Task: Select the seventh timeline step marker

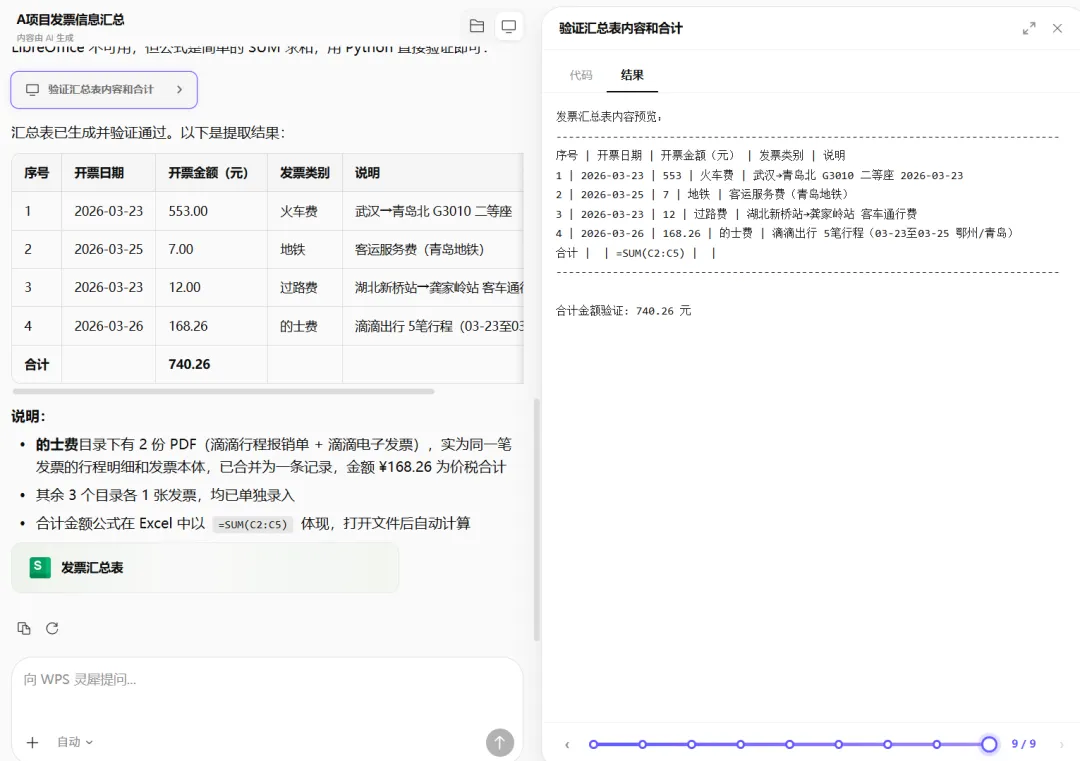Action: coord(888,744)
